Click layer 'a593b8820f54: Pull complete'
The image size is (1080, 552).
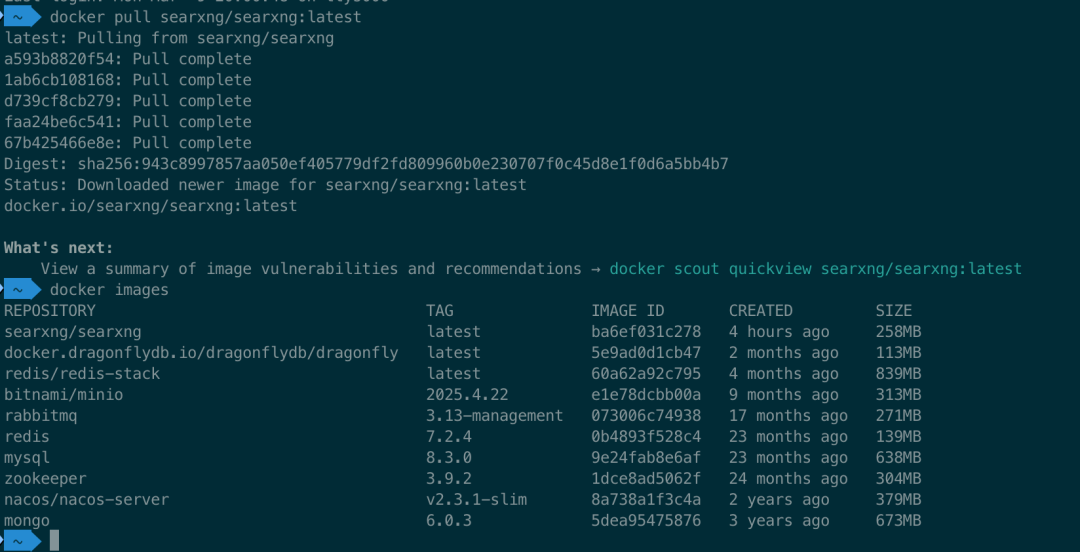click(x=127, y=59)
